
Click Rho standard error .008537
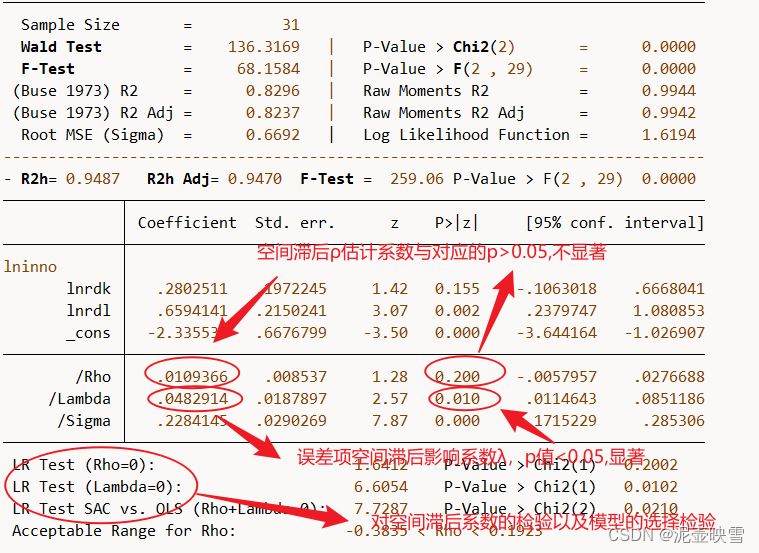coord(296,377)
